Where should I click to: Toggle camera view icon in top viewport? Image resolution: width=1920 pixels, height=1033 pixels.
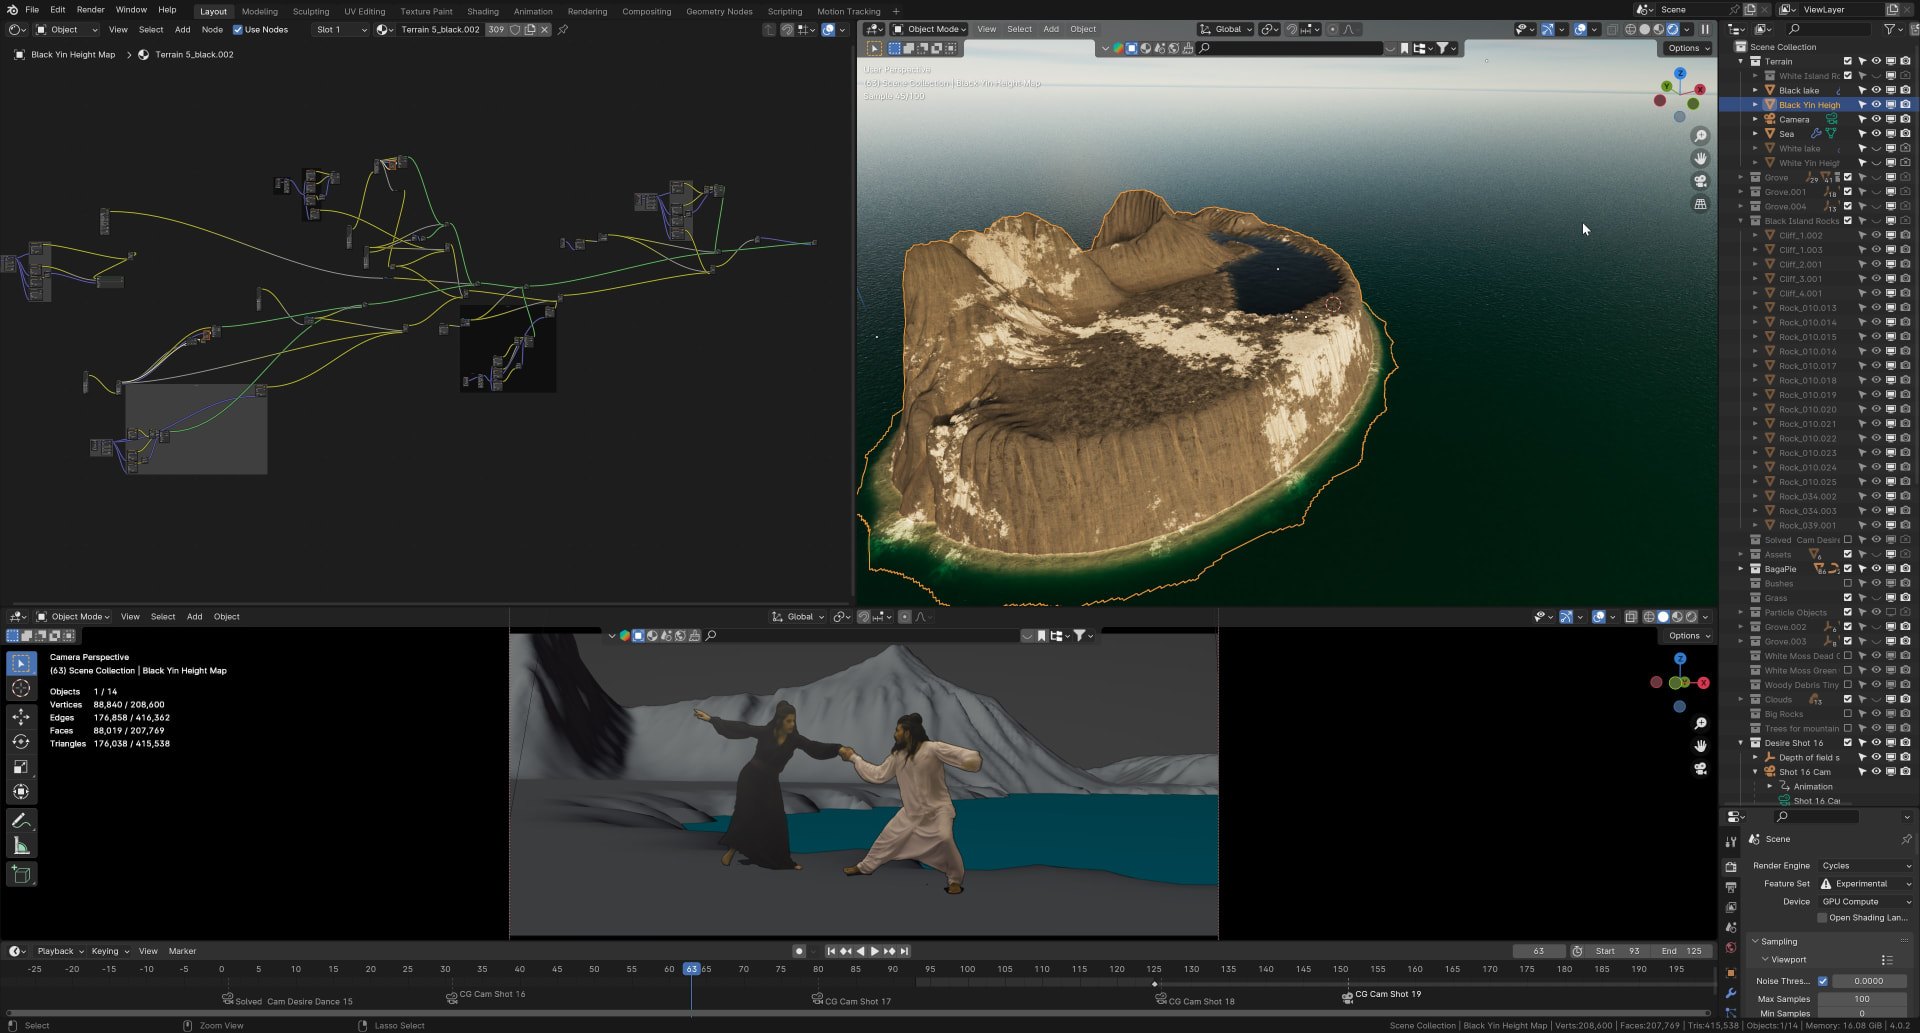[1700, 181]
